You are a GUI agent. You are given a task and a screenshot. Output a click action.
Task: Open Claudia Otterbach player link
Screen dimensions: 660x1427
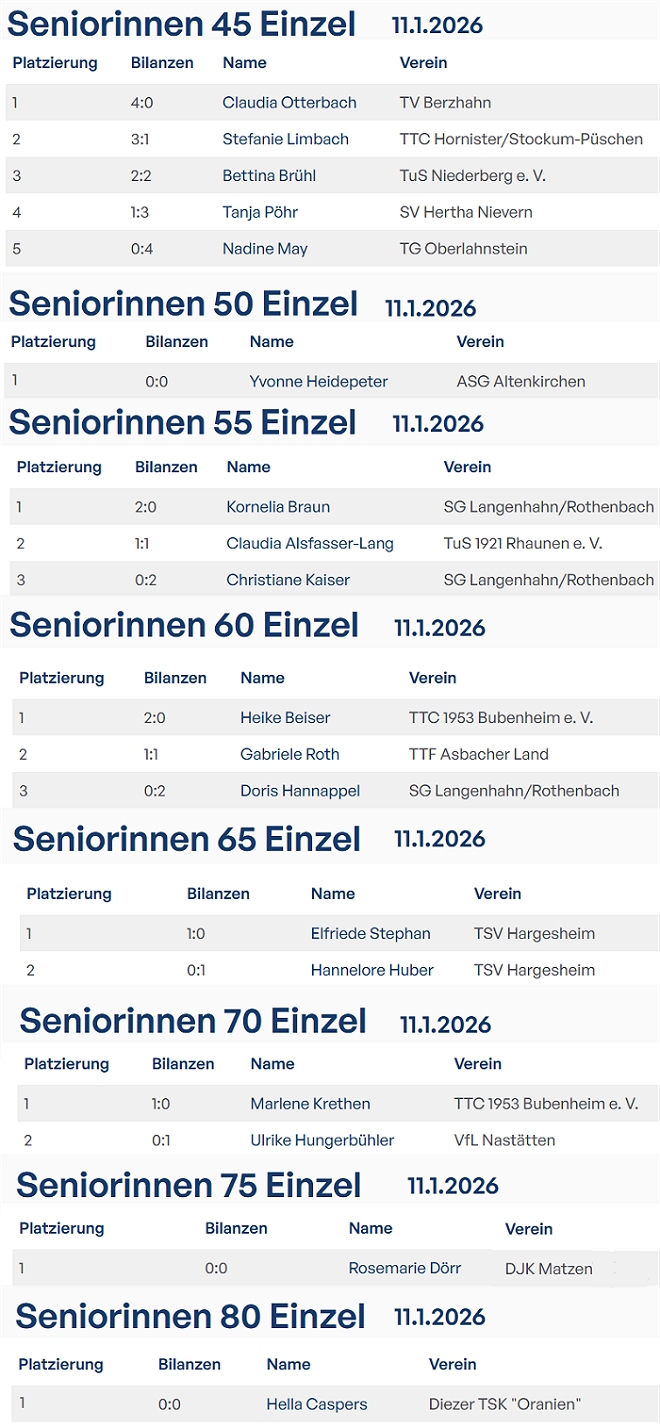pyautogui.click(x=289, y=103)
